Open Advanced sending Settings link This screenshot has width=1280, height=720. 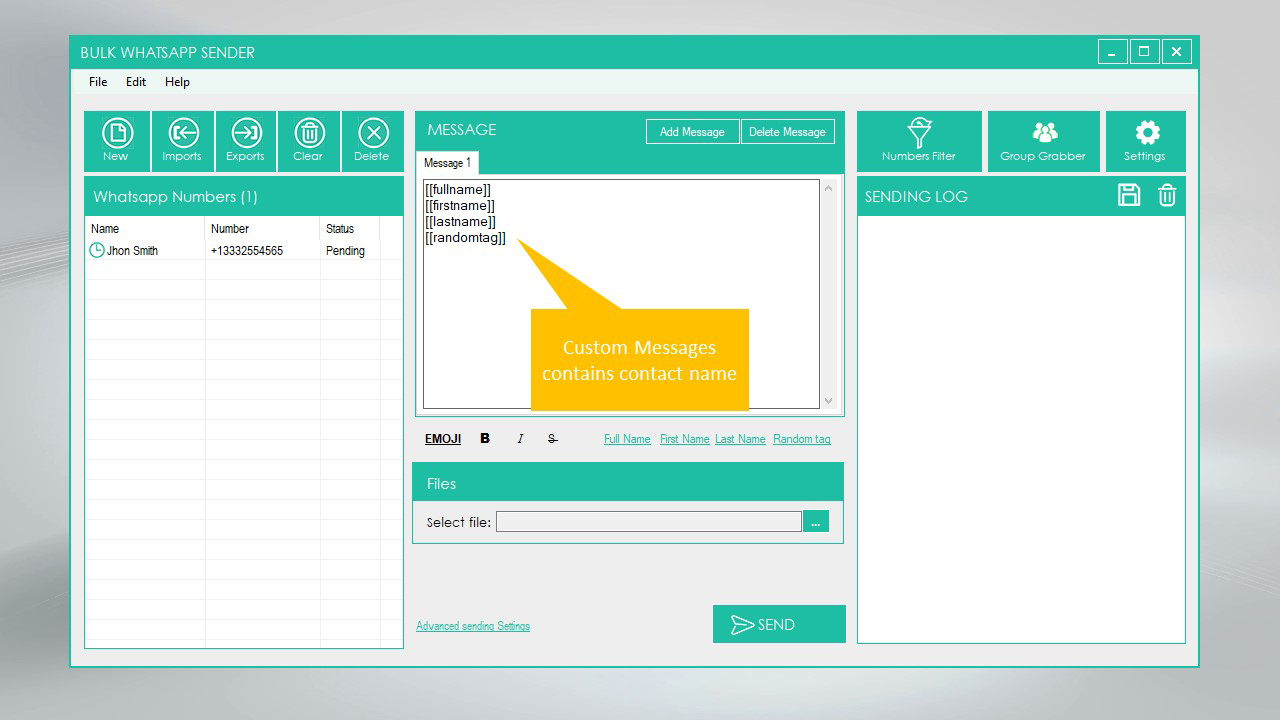473,626
